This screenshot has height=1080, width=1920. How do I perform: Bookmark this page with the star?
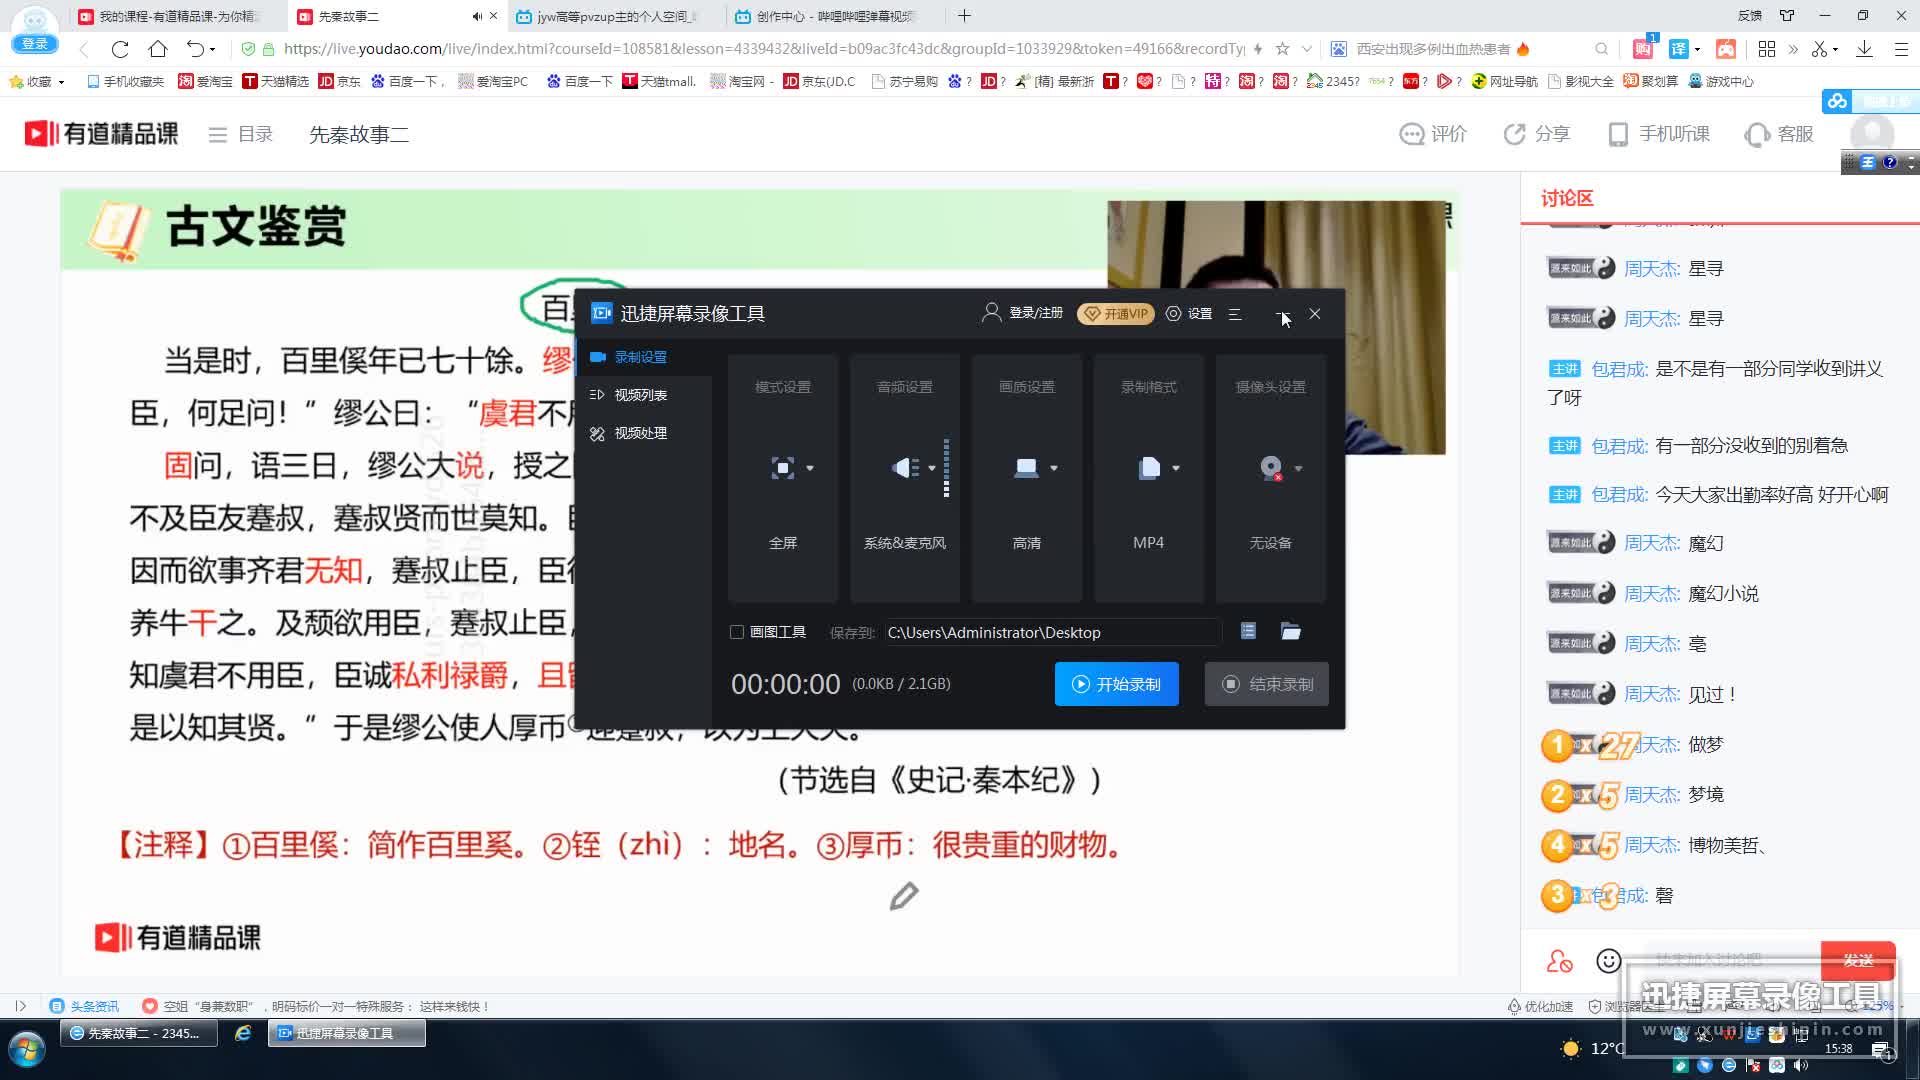pos(1282,49)
